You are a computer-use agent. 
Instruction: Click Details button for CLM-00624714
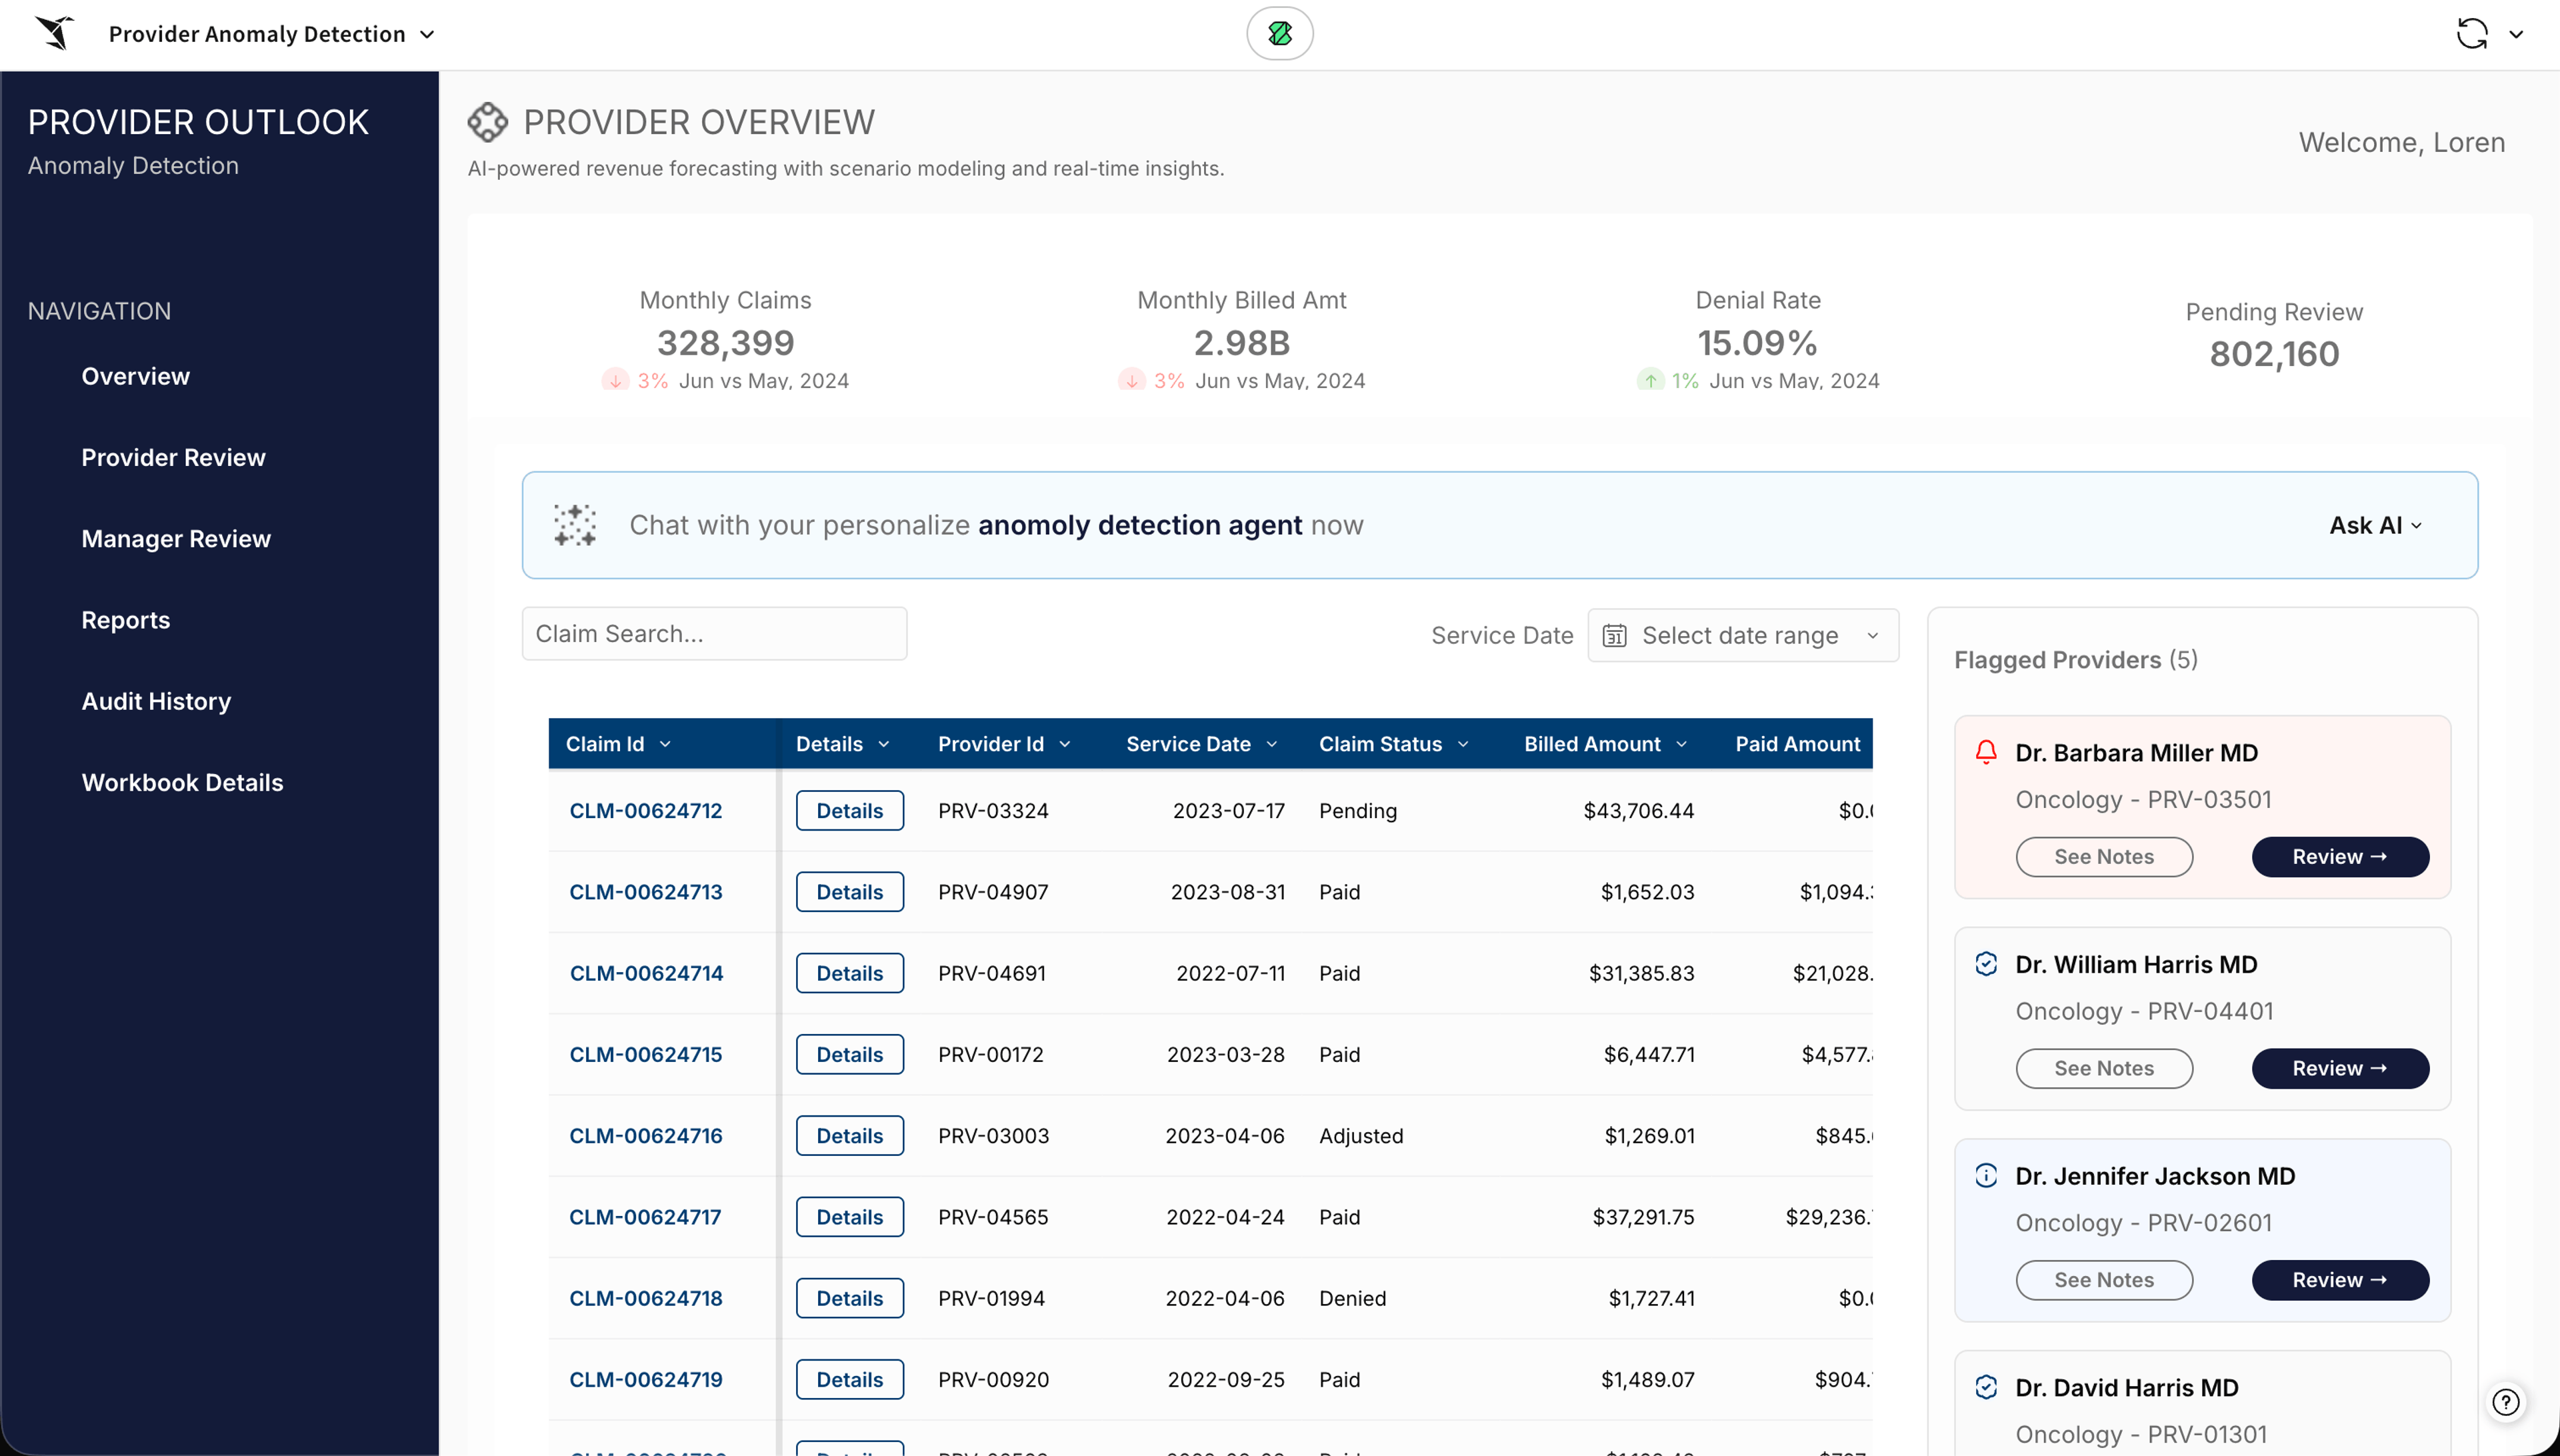[850, 973]
